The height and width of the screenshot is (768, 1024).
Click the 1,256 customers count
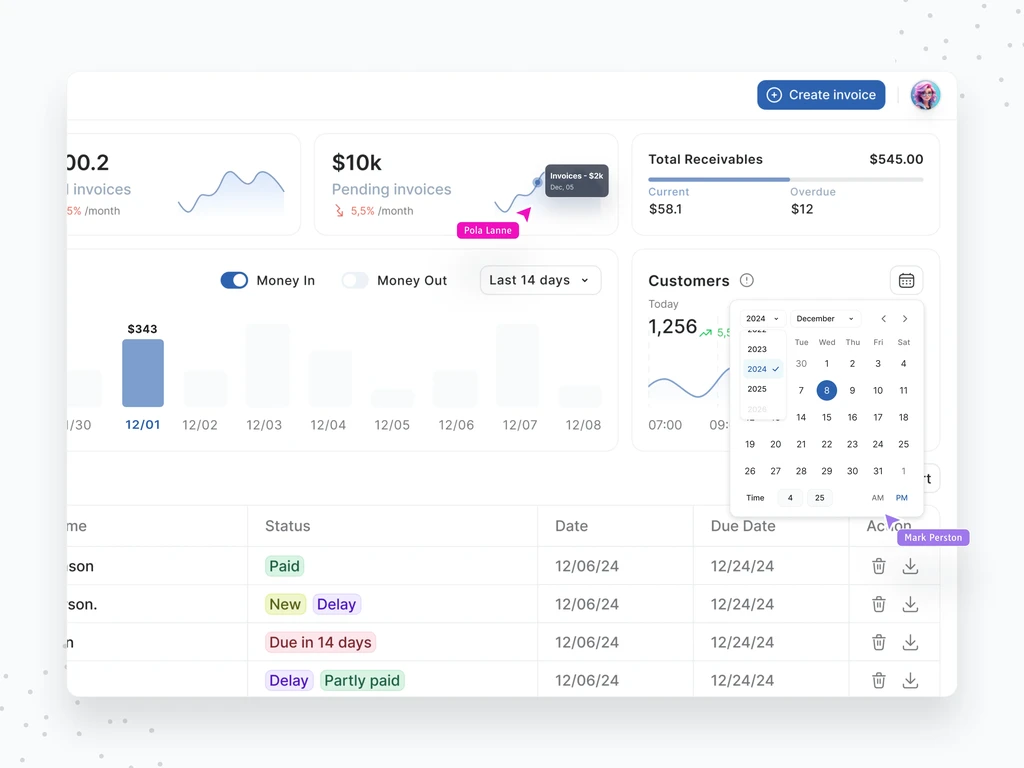click(x=673, y=327)
